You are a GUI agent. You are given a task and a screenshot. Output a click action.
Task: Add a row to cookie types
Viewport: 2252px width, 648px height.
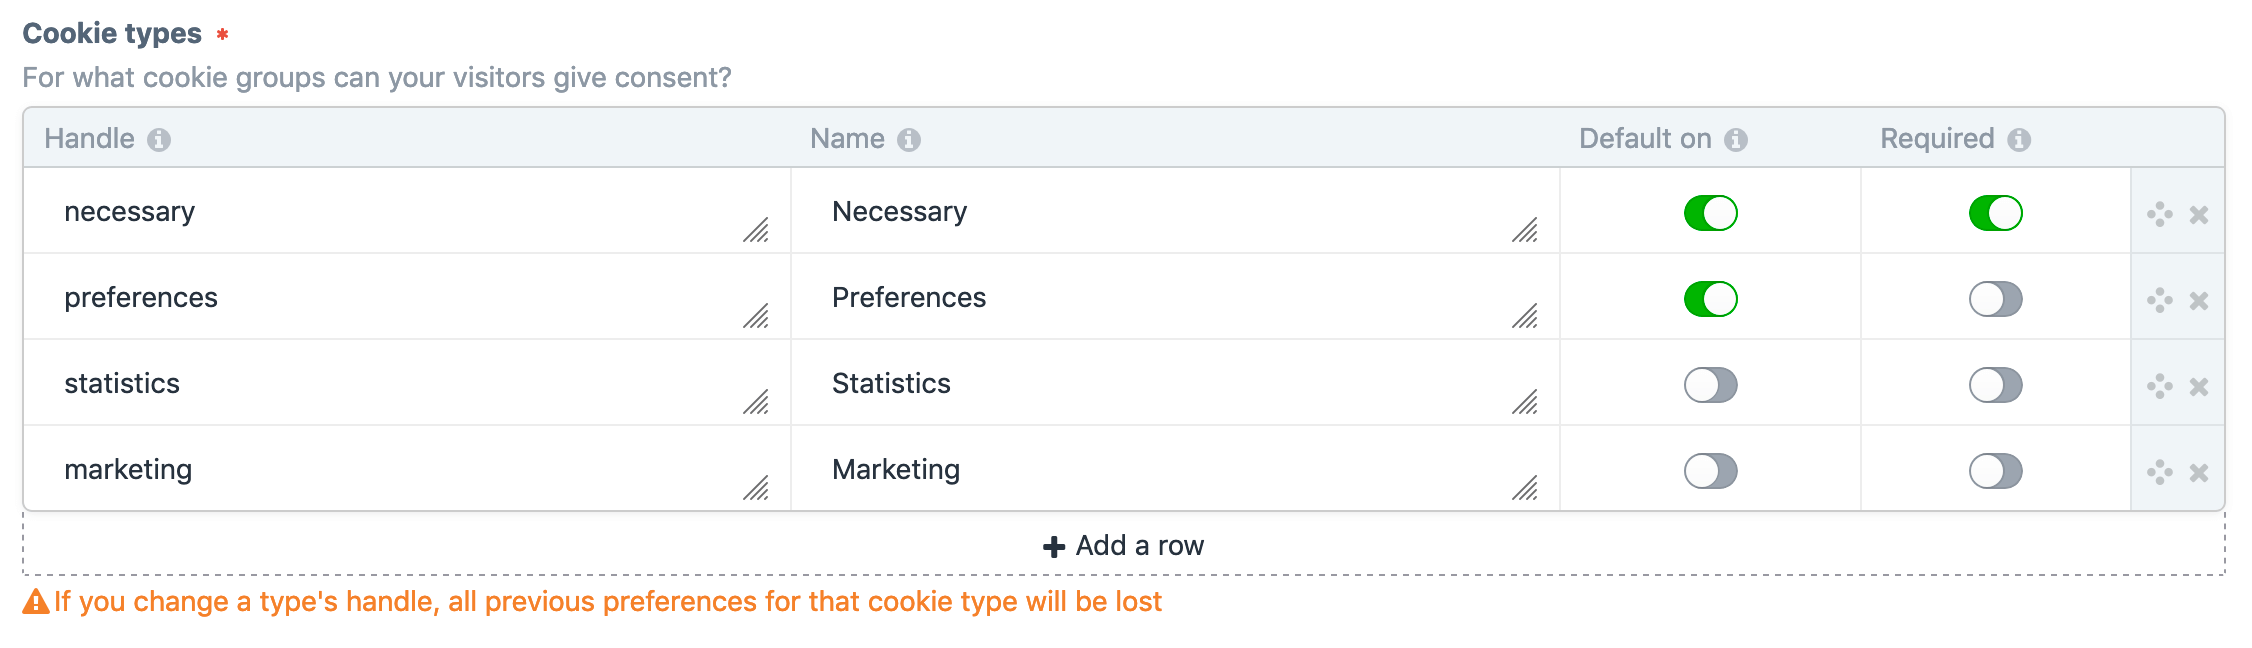[1124, 546]
